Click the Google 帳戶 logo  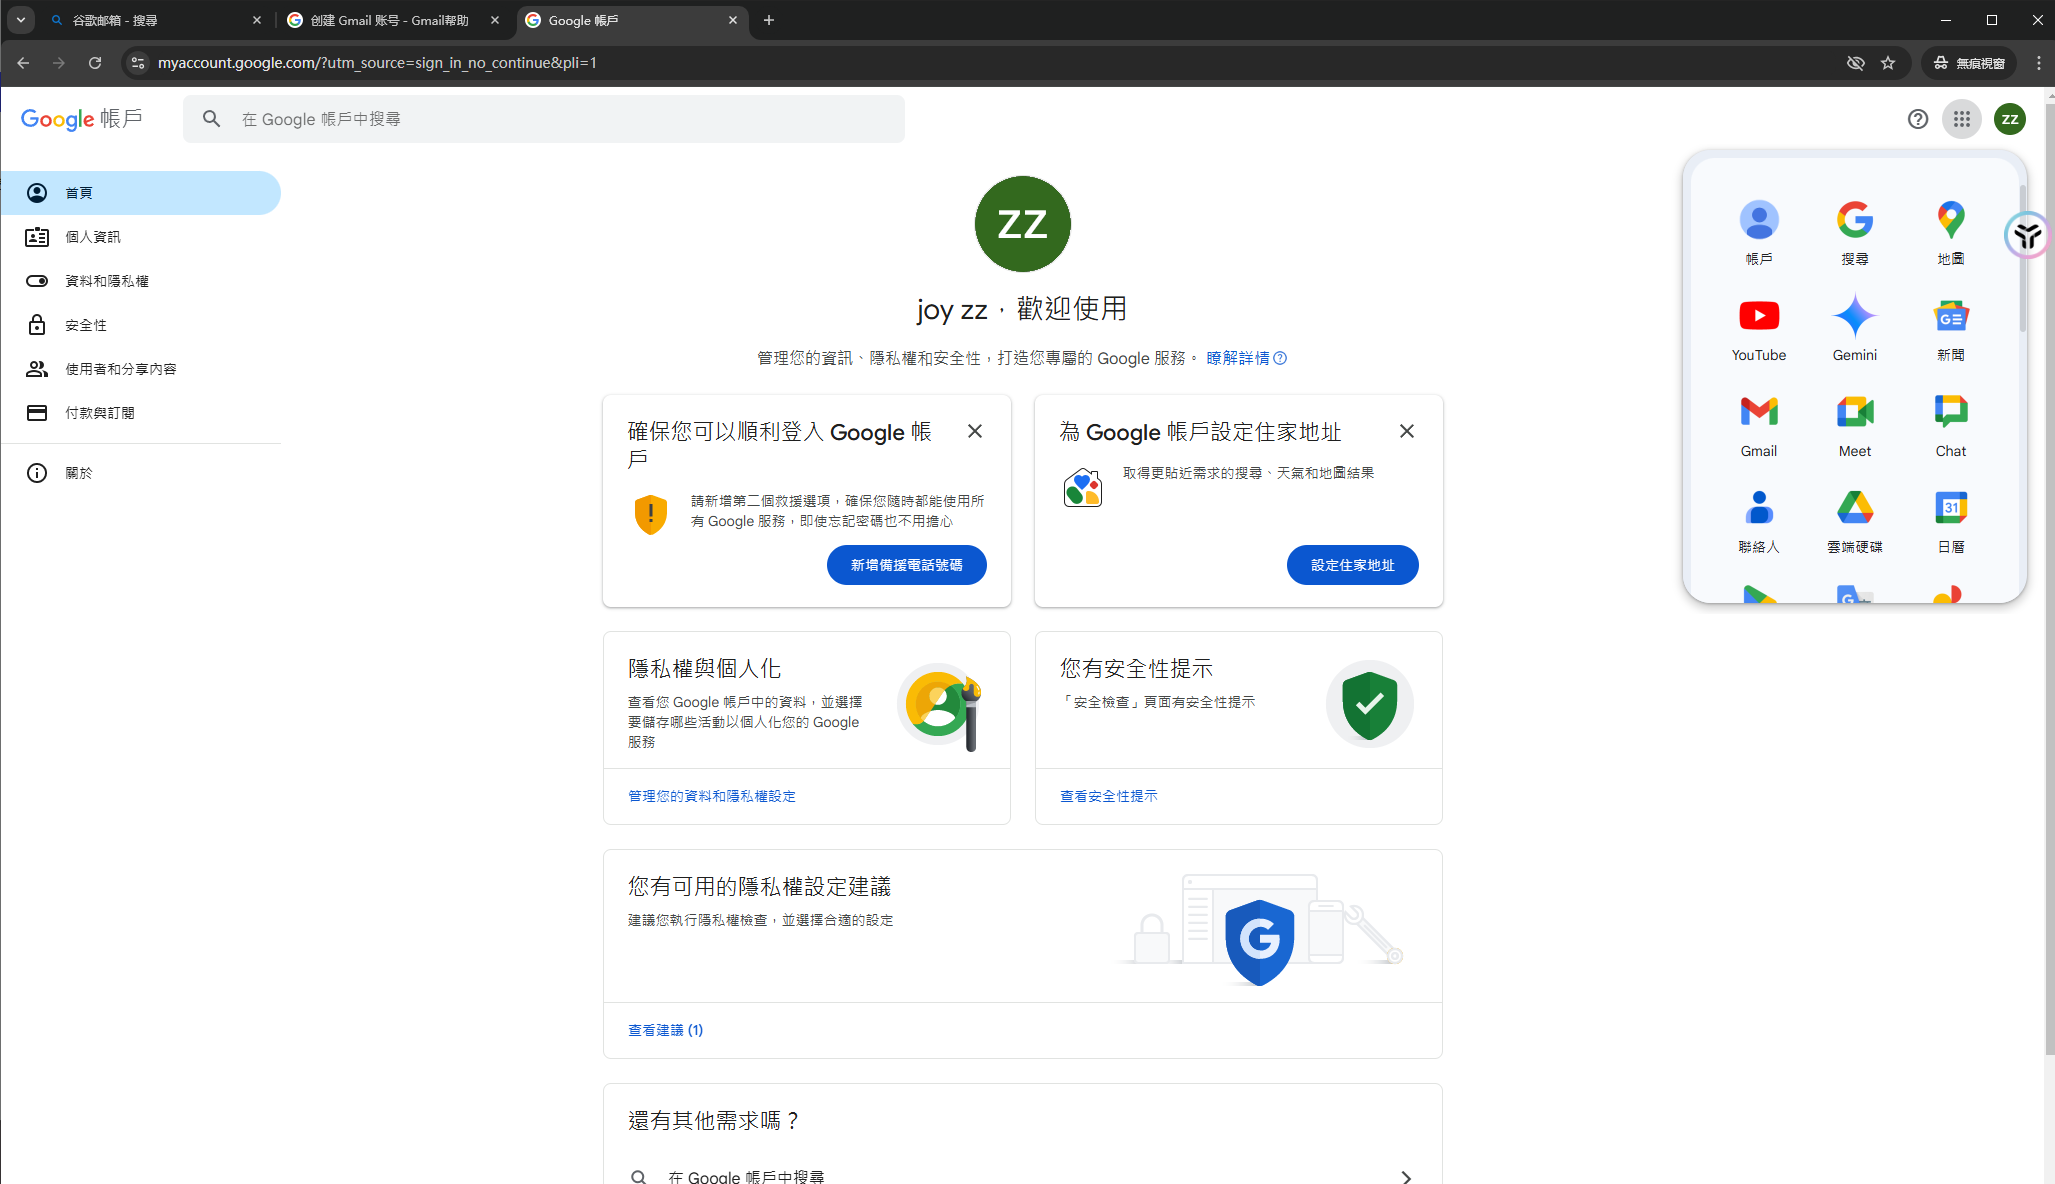82,119
